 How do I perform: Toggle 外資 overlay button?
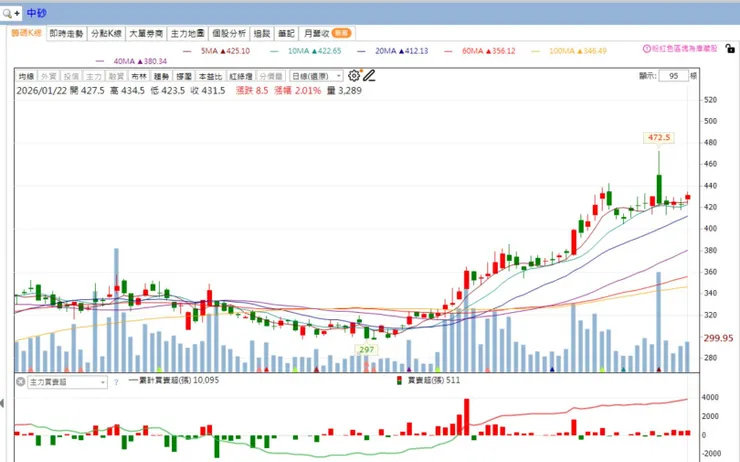[49, 76]
